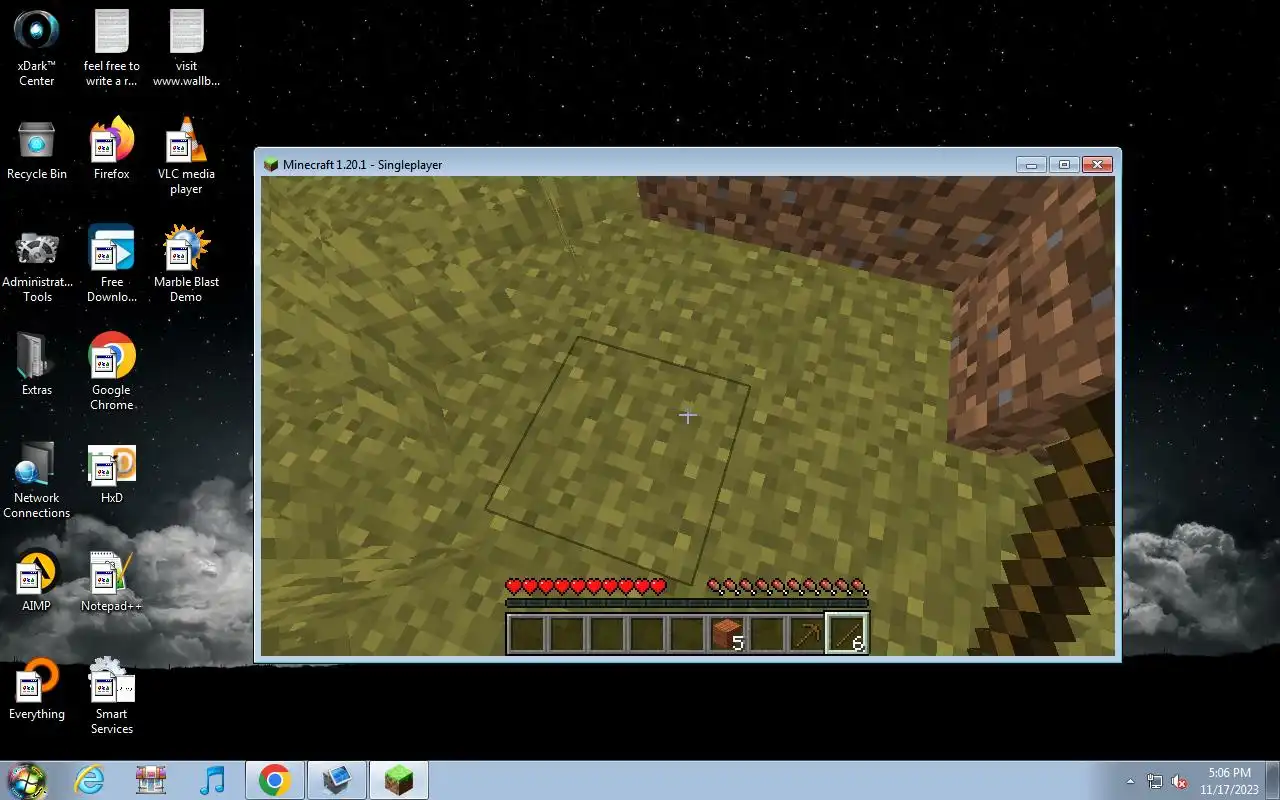
Task: Switch to Chrome on the taskbar
Action: [274, 780]
